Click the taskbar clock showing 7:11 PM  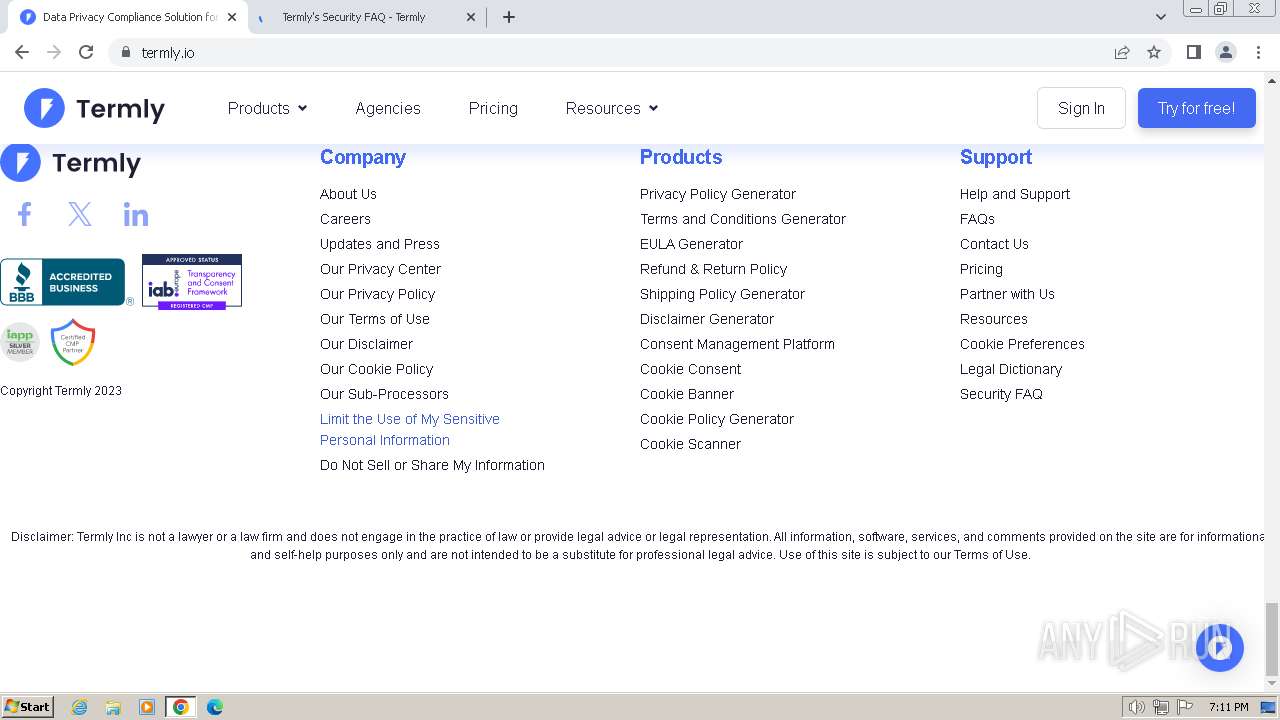tap(1228, 707)
